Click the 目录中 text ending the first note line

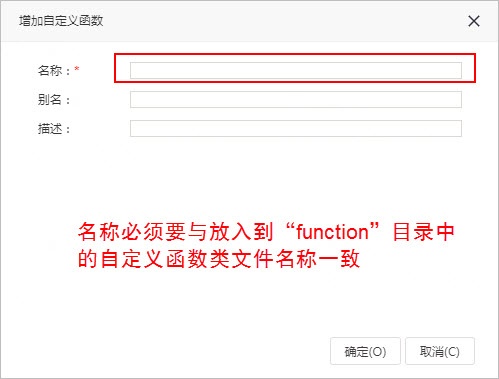point(423,232)
